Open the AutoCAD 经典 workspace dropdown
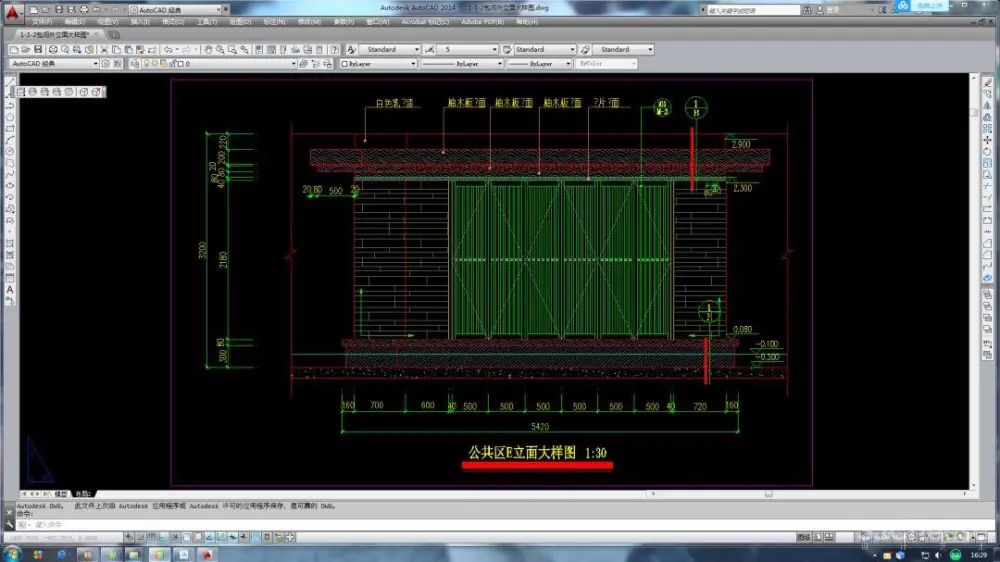 point(96,64)
